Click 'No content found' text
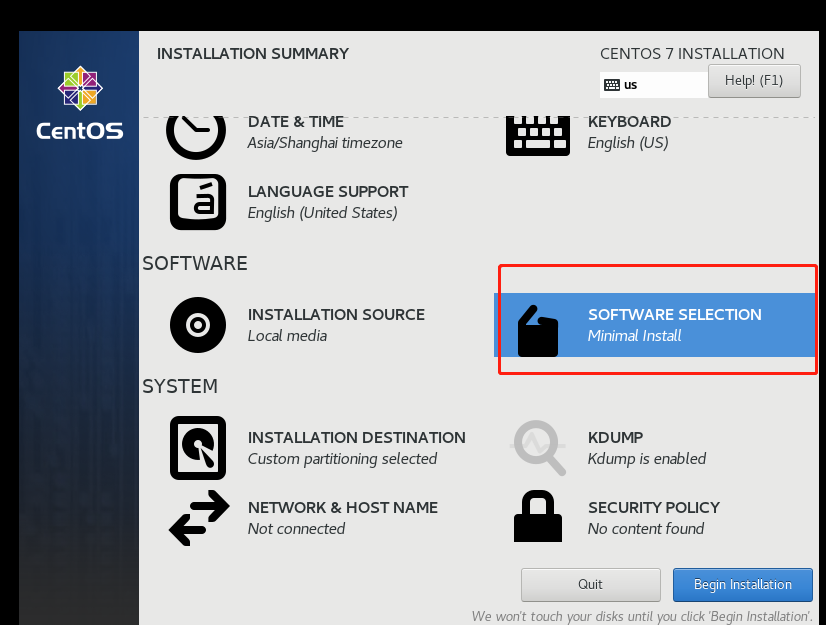The height and width of the screenshot is (625, 826). [x=646, y=529]
